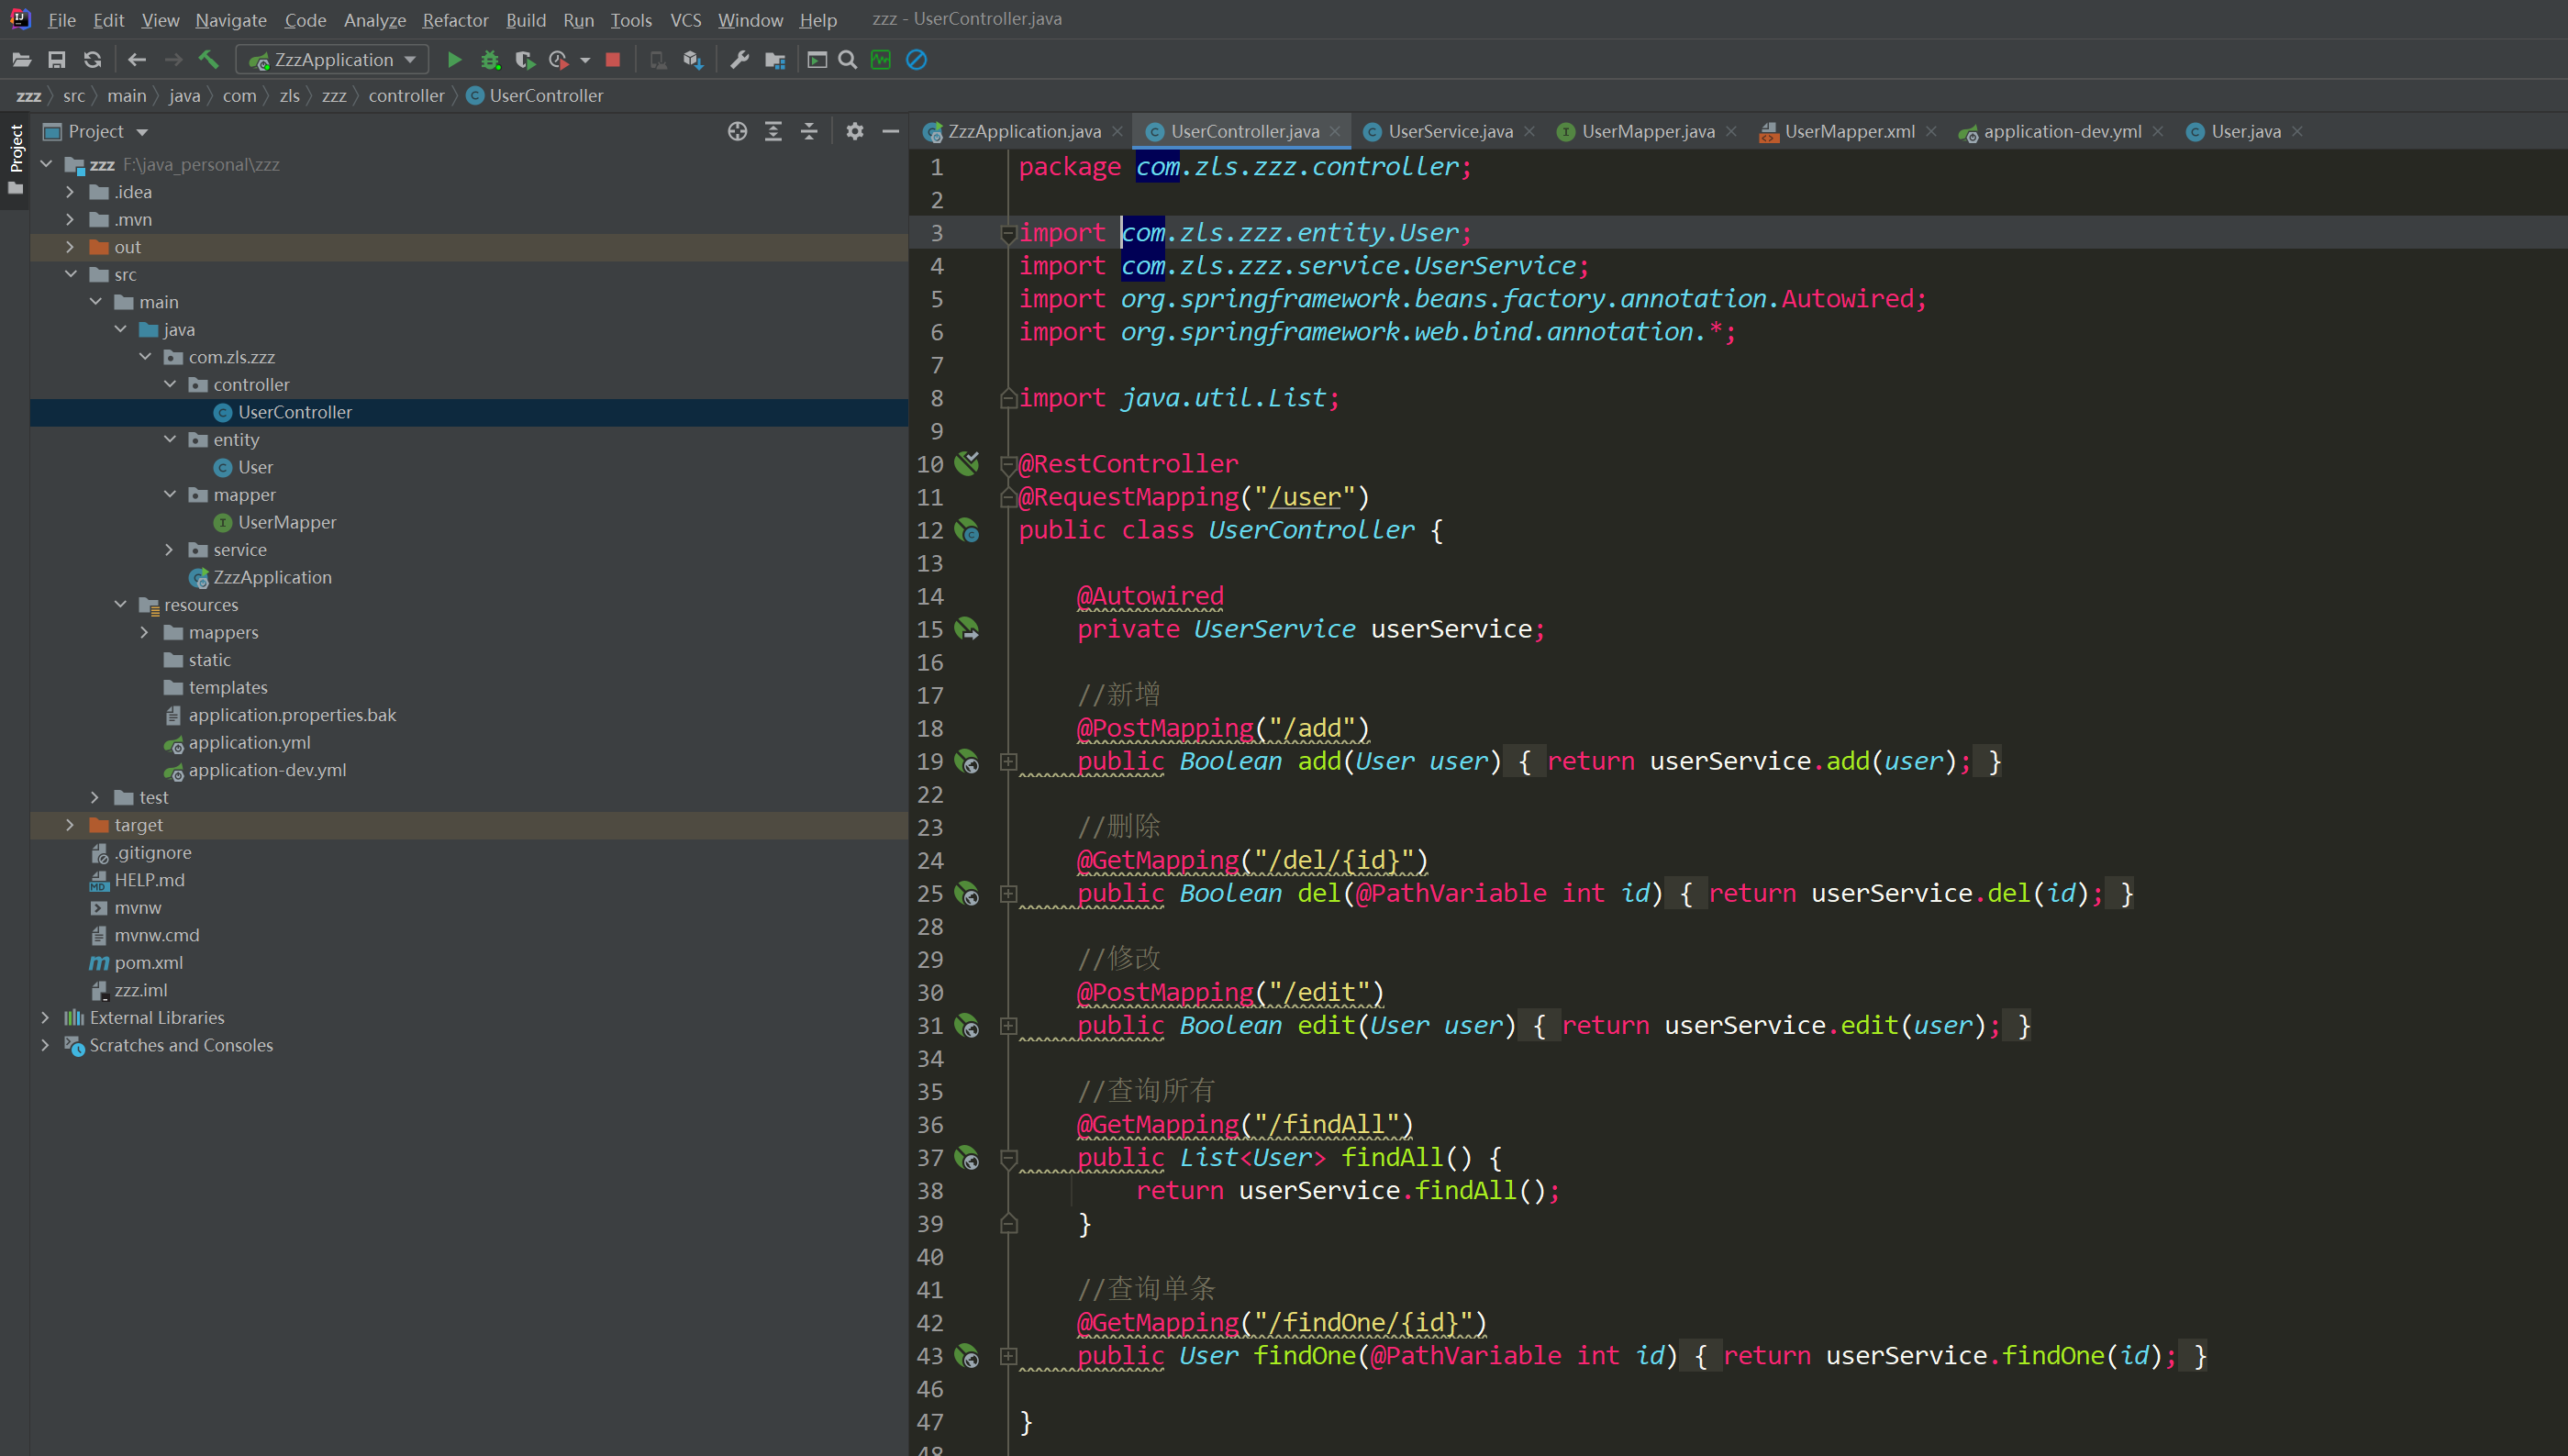Unfold collapsed findOne method at line 43
Screen dimensions: 2568x1456
point(1008,1356)
